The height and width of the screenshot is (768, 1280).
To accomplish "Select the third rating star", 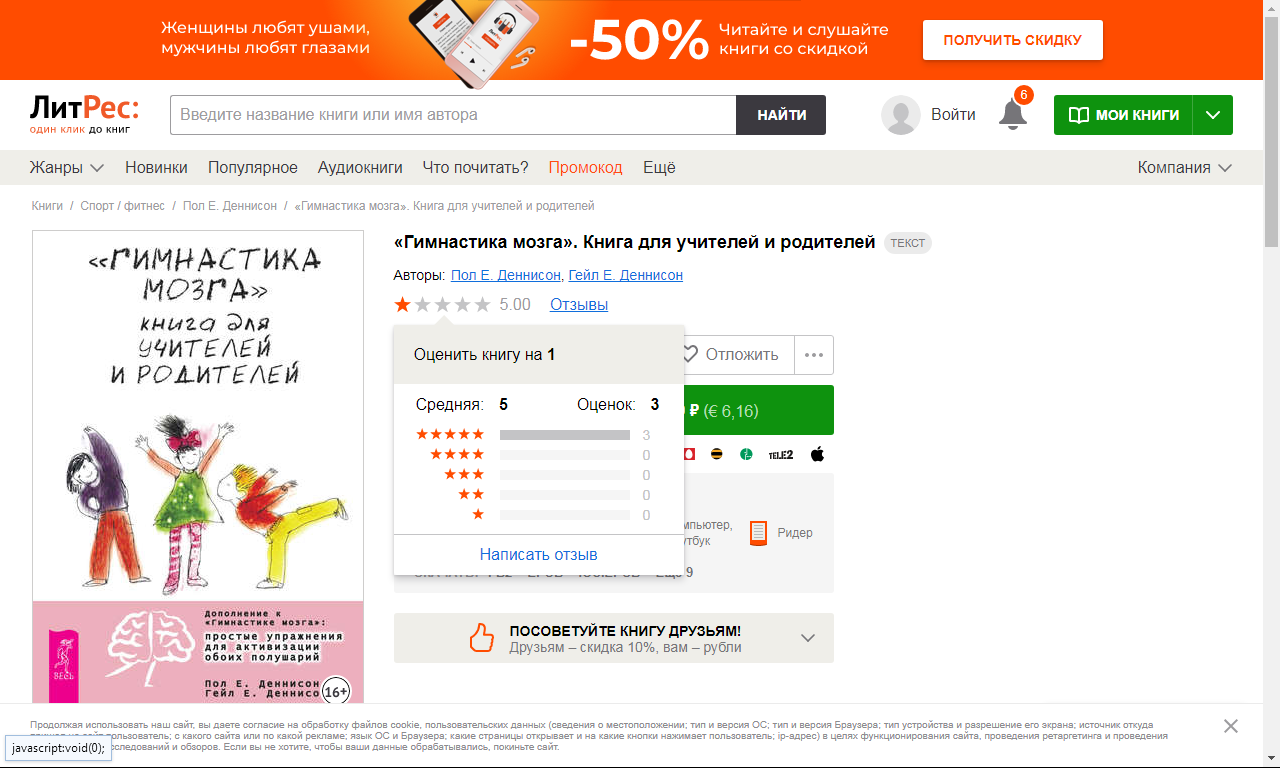I will tap(442, 304).
